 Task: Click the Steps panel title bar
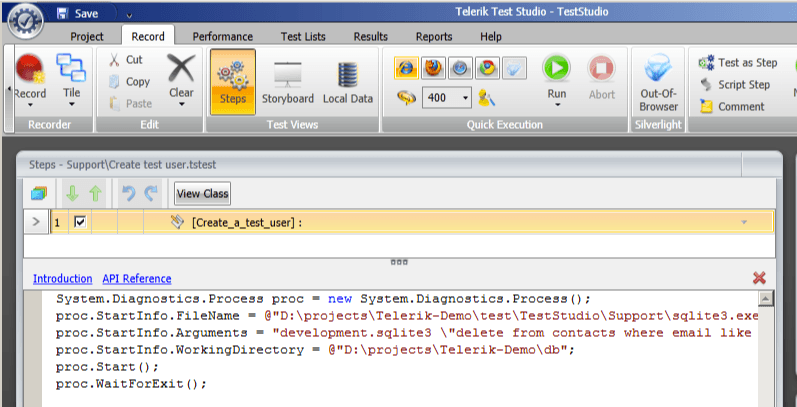[399, 165]
